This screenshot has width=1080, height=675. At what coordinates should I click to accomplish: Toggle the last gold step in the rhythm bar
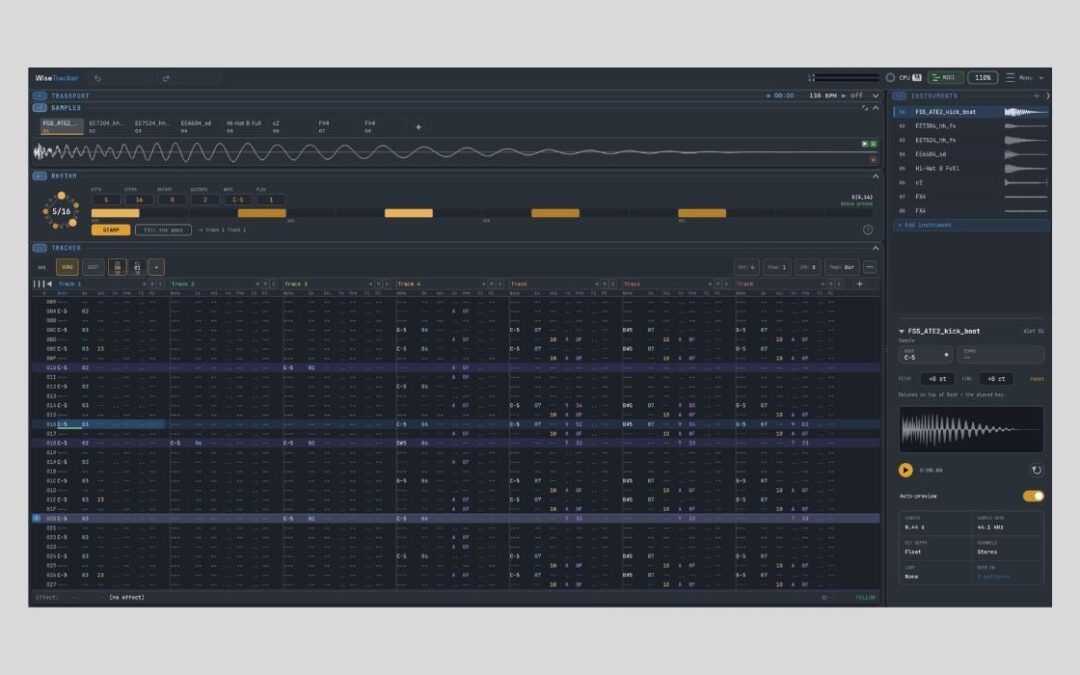[x=702, y=214]
